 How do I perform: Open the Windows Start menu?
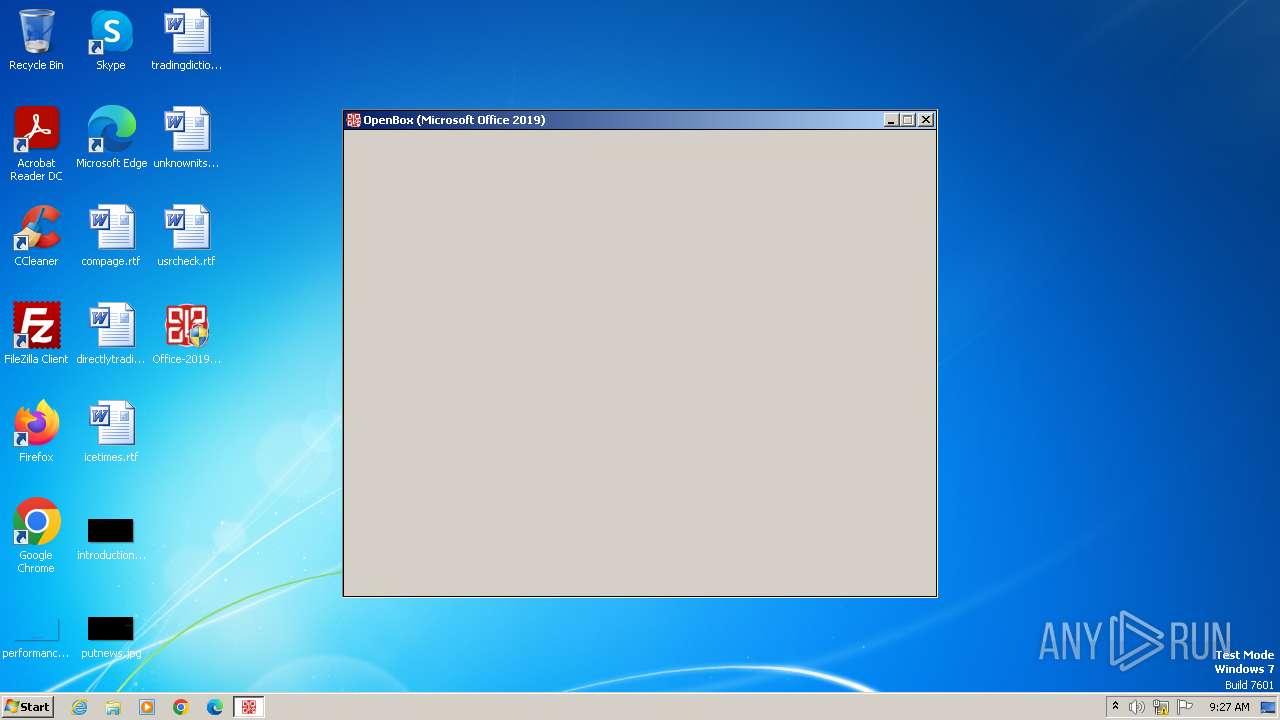[x=27, y=707]
